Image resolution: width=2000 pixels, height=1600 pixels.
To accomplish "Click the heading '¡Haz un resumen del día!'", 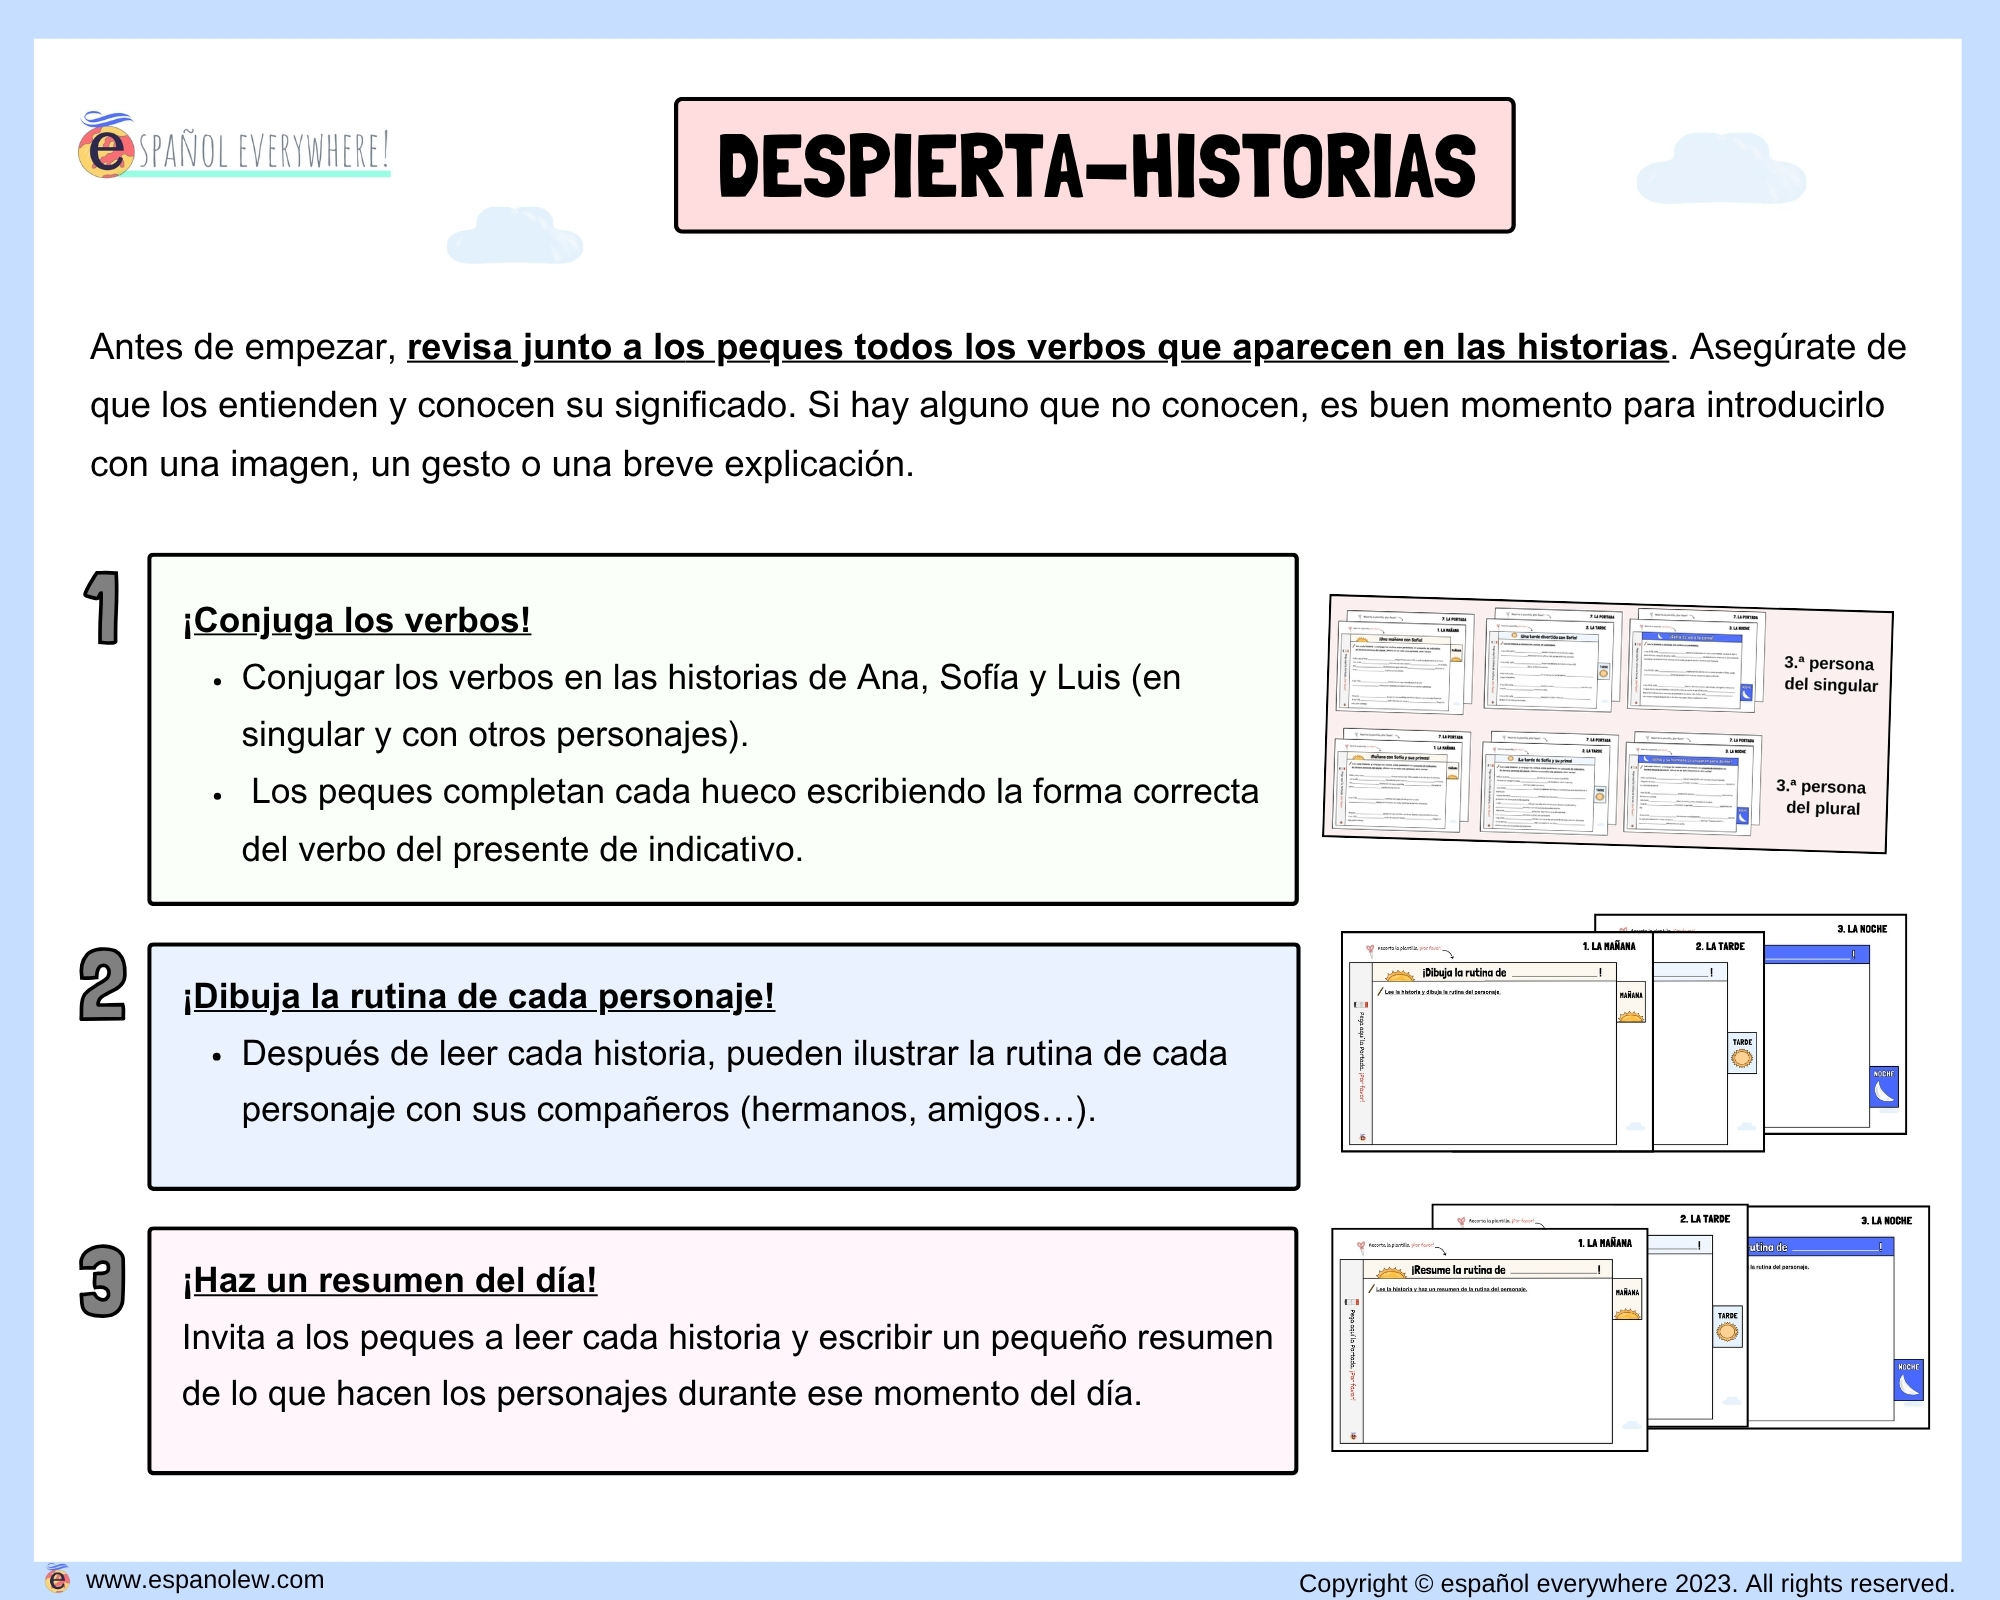I will (389, 1280).
